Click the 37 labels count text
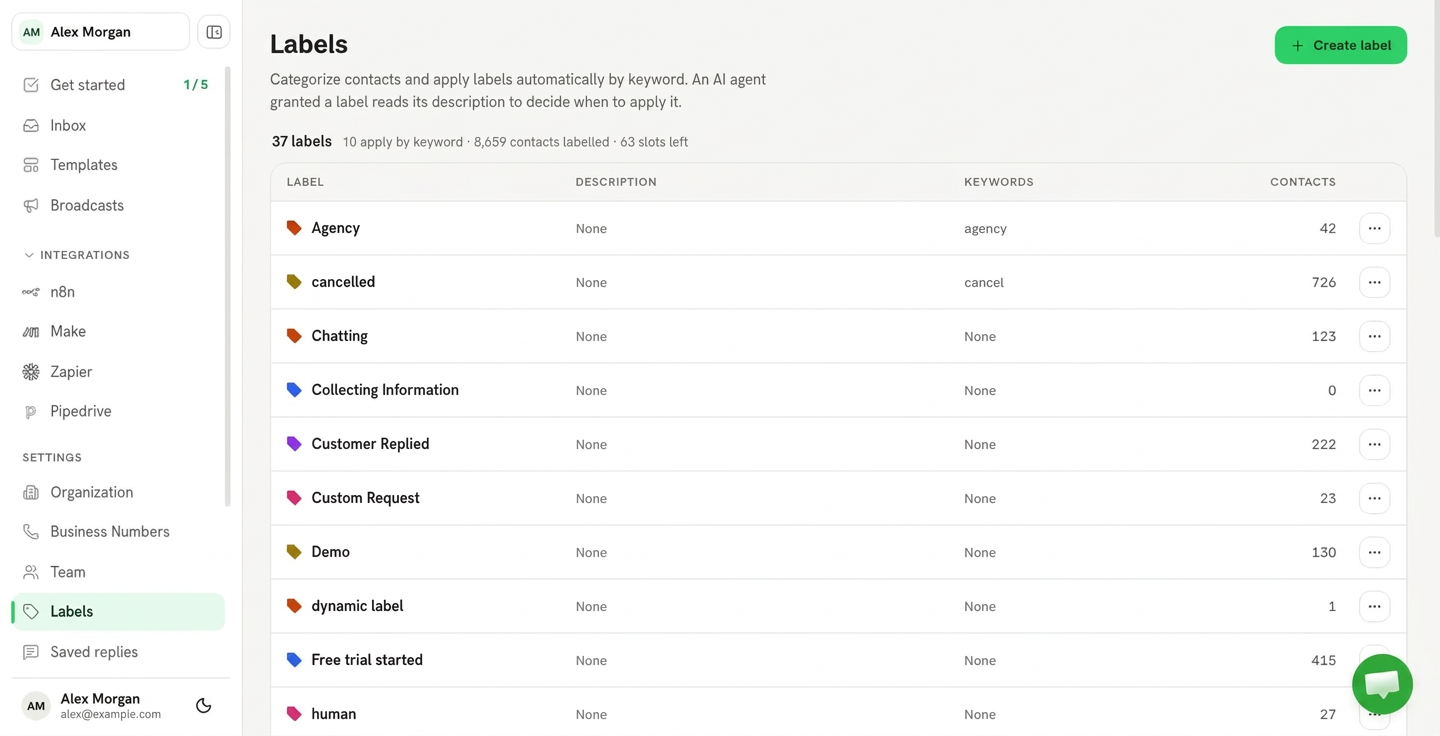The image size is (1440, 736). tap(301, 141)
